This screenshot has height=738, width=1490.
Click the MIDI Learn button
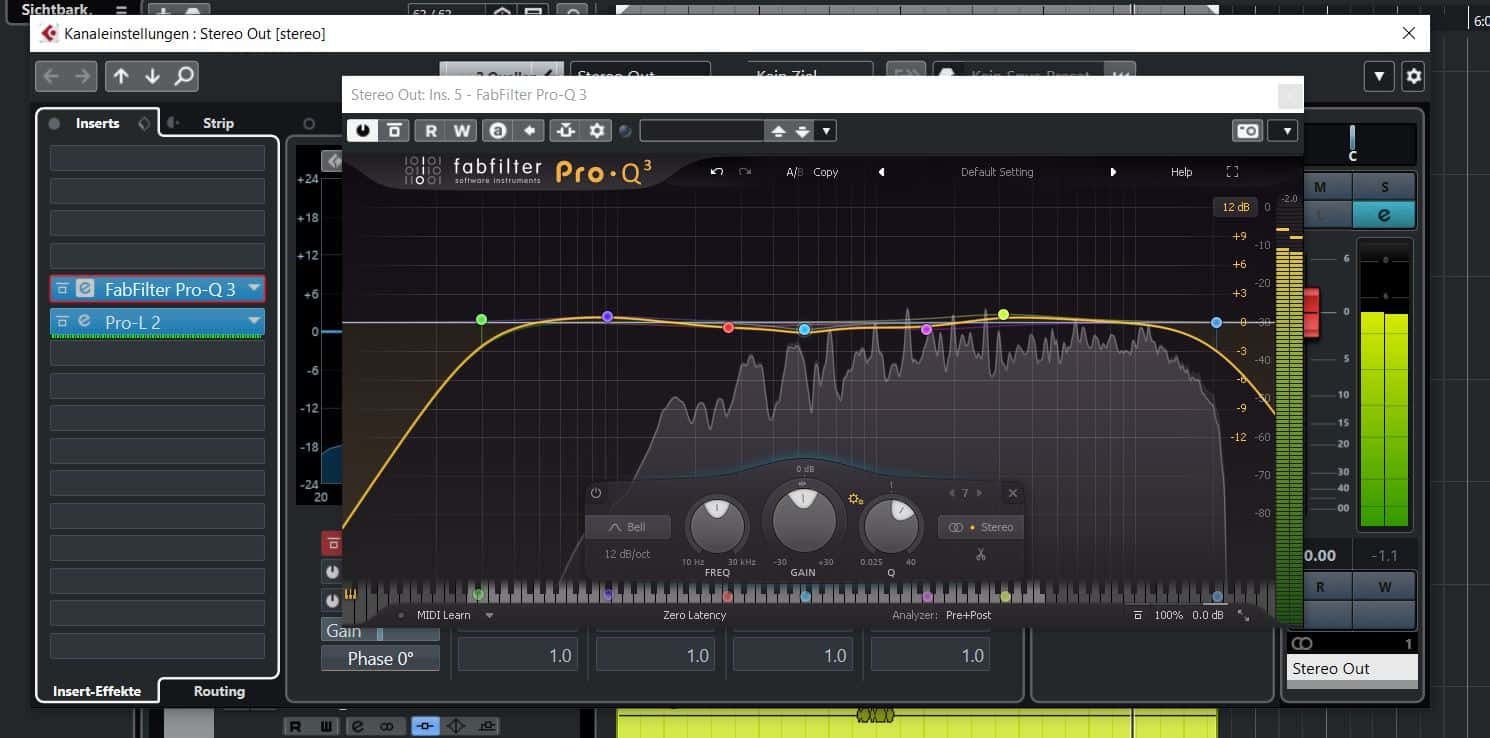443,615
